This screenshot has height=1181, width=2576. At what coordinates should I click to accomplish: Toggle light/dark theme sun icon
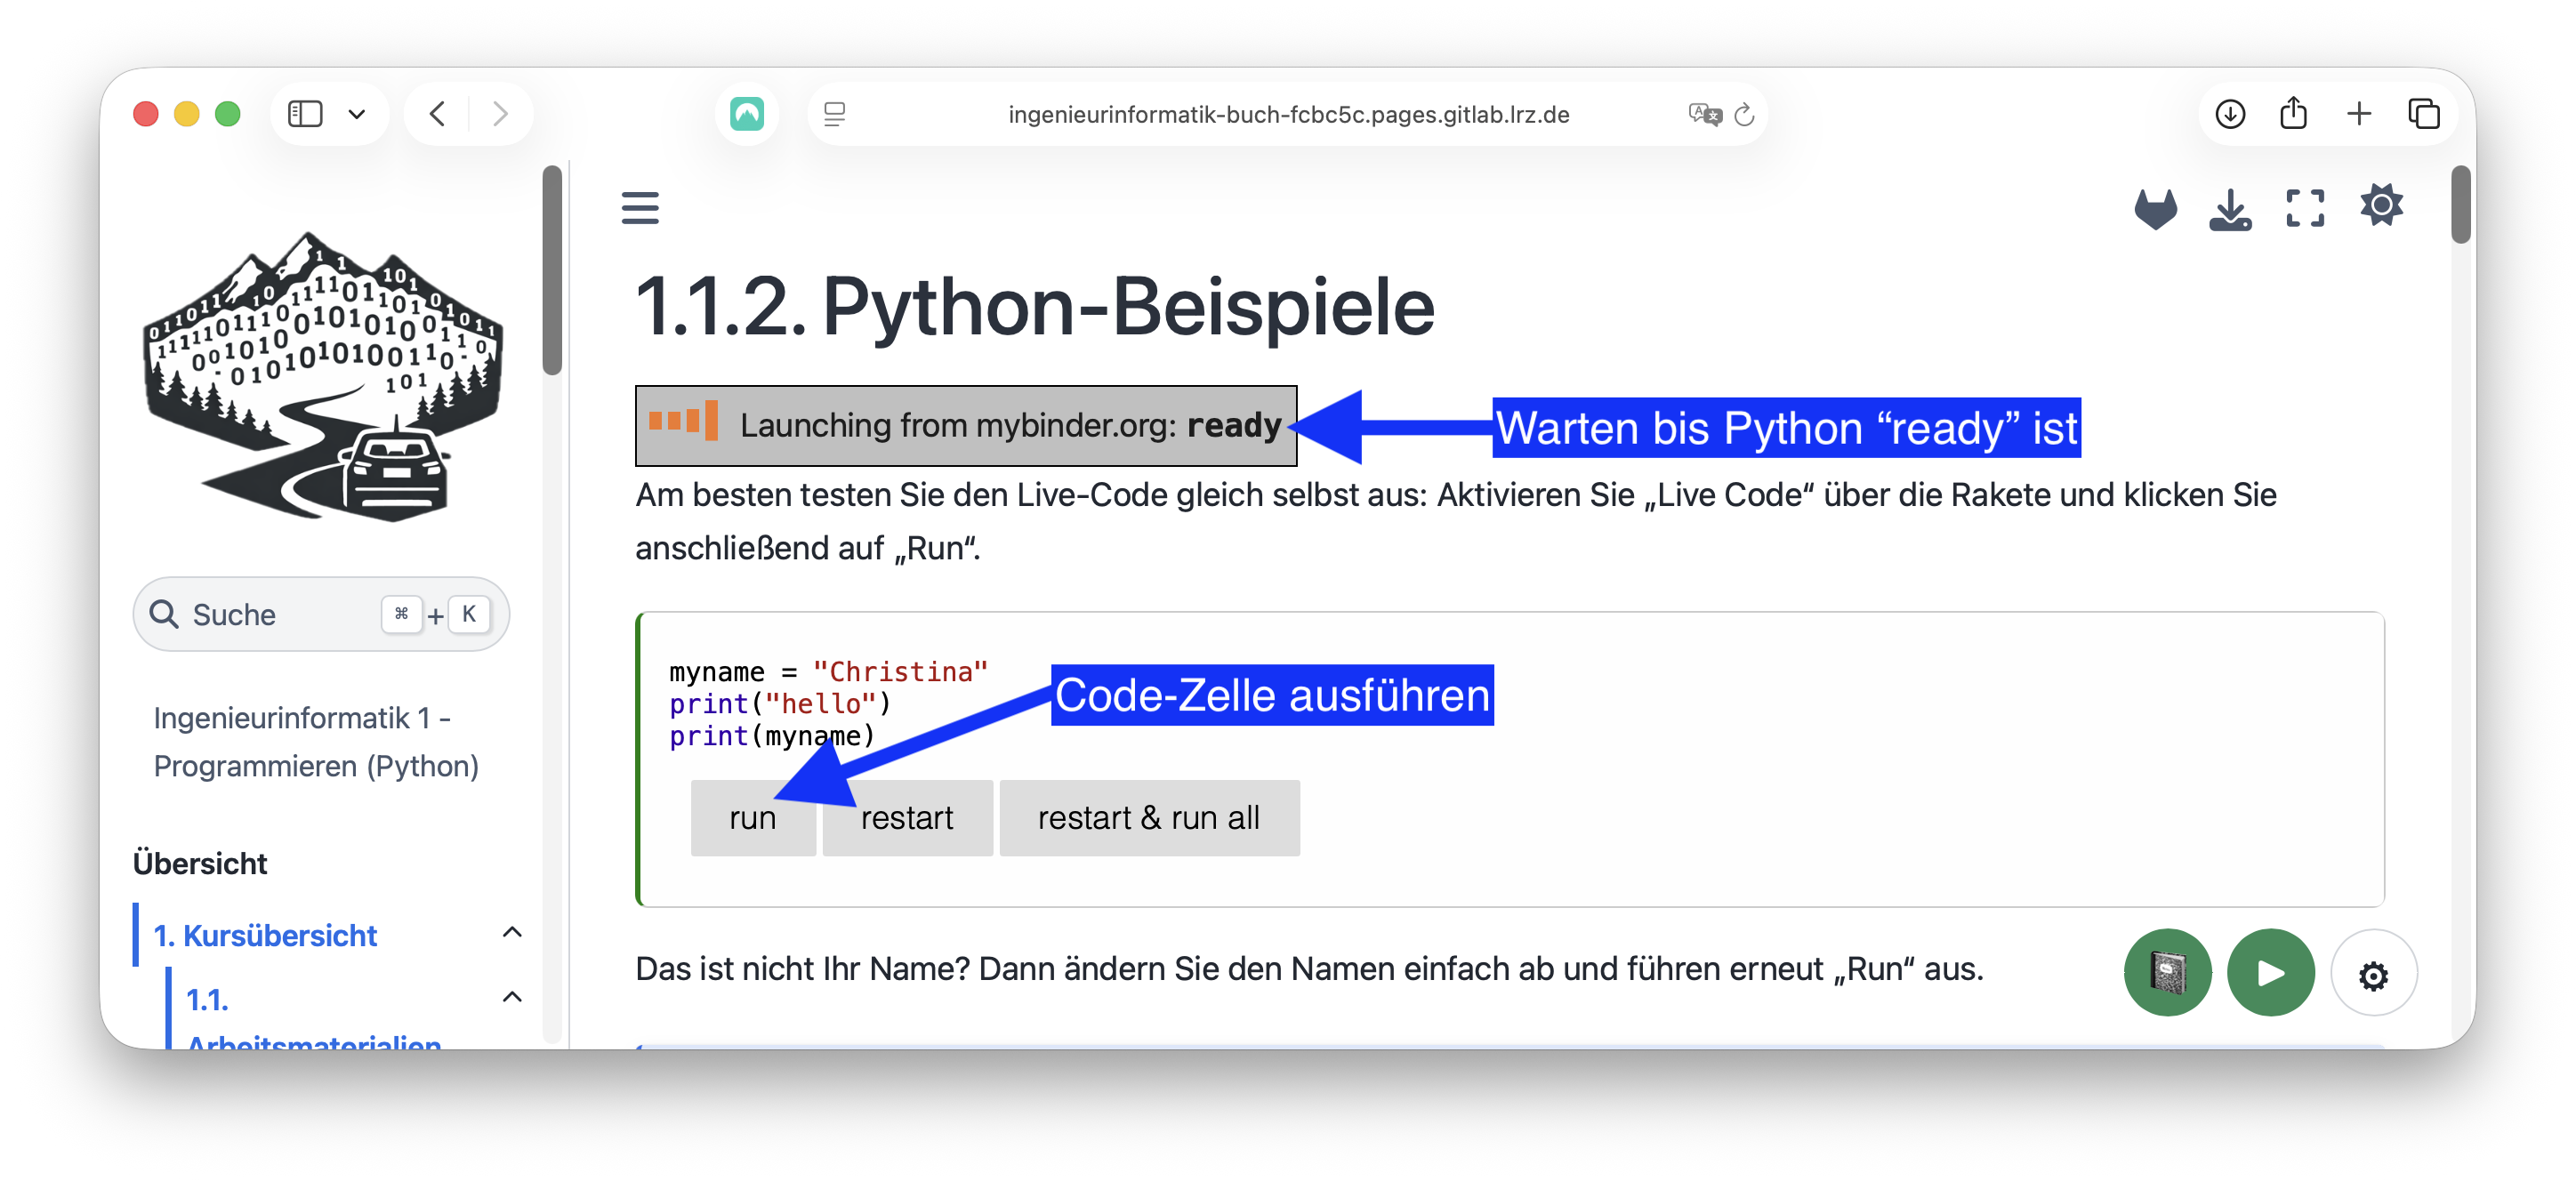[2381, 207]
